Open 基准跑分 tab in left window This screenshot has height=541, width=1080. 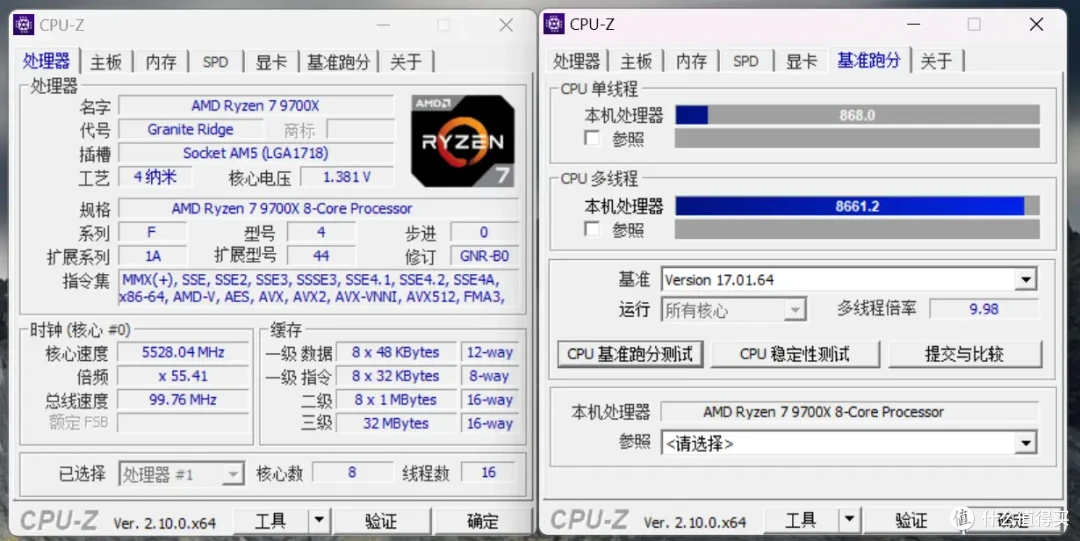(x=338, y=62)
